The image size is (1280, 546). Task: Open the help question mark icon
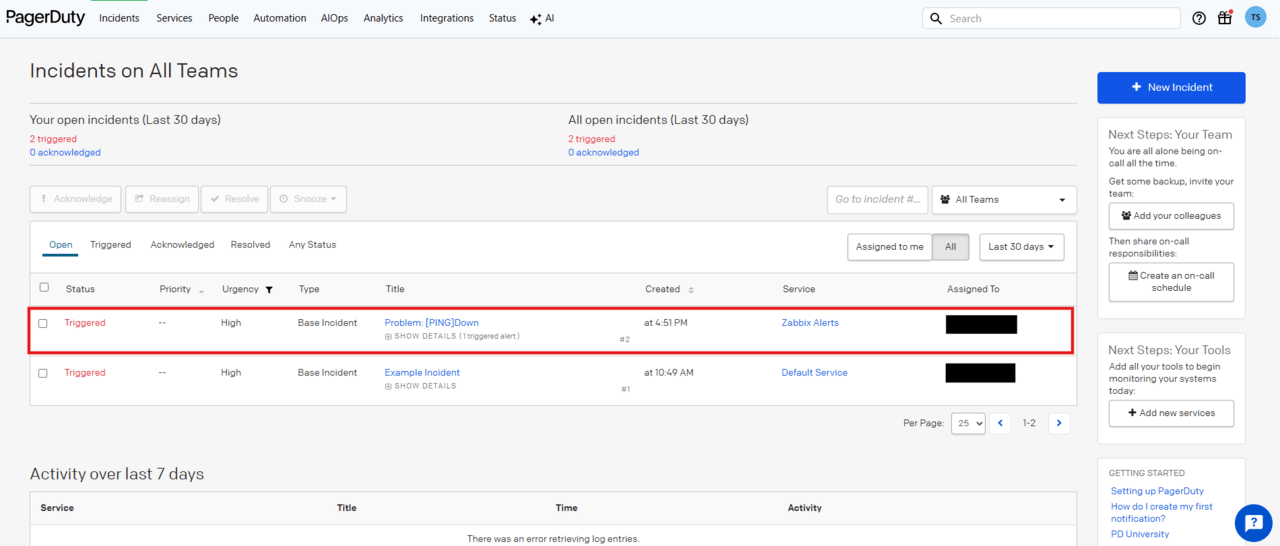click(1199, 18)
